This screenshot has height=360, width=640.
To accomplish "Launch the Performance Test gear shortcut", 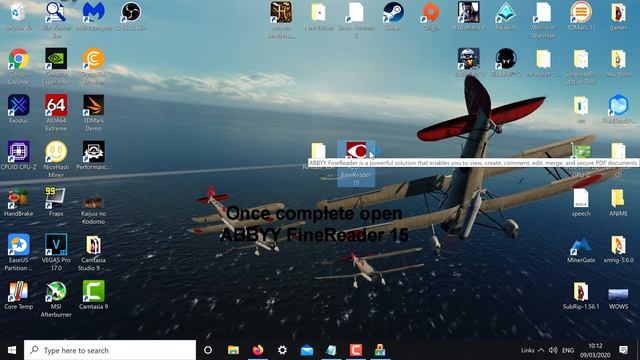I will 93,156.
